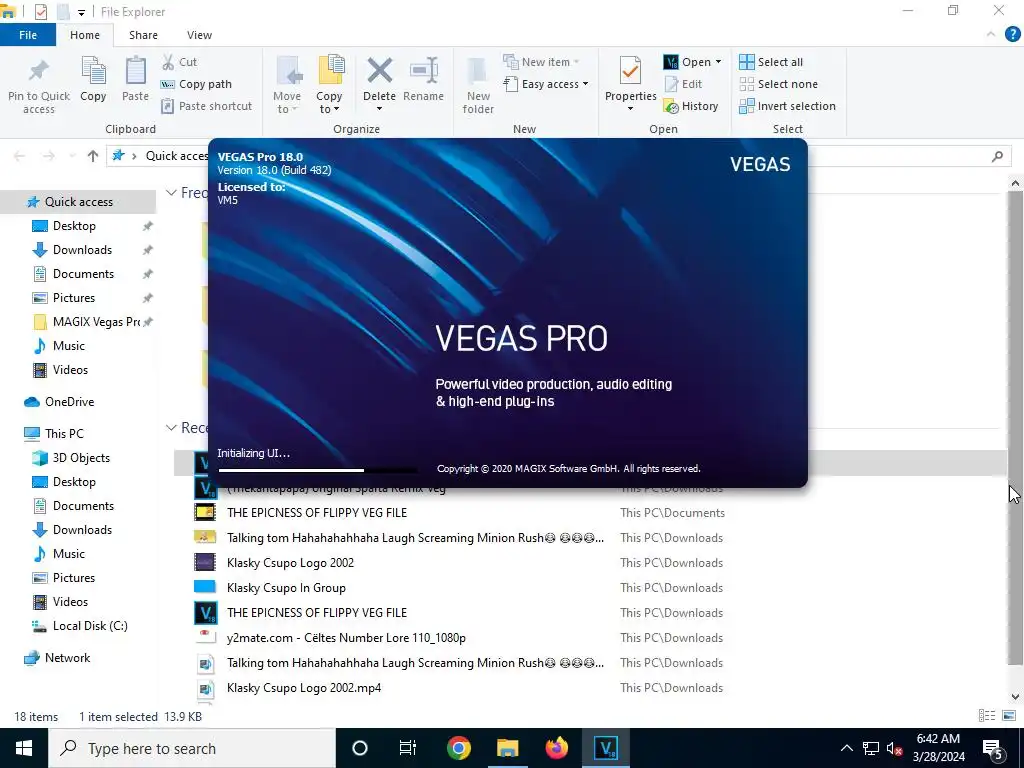Select Klasky Csupo In Group file
The width and height of the screenshot is (1024, 768).
[x=286, y=588]
